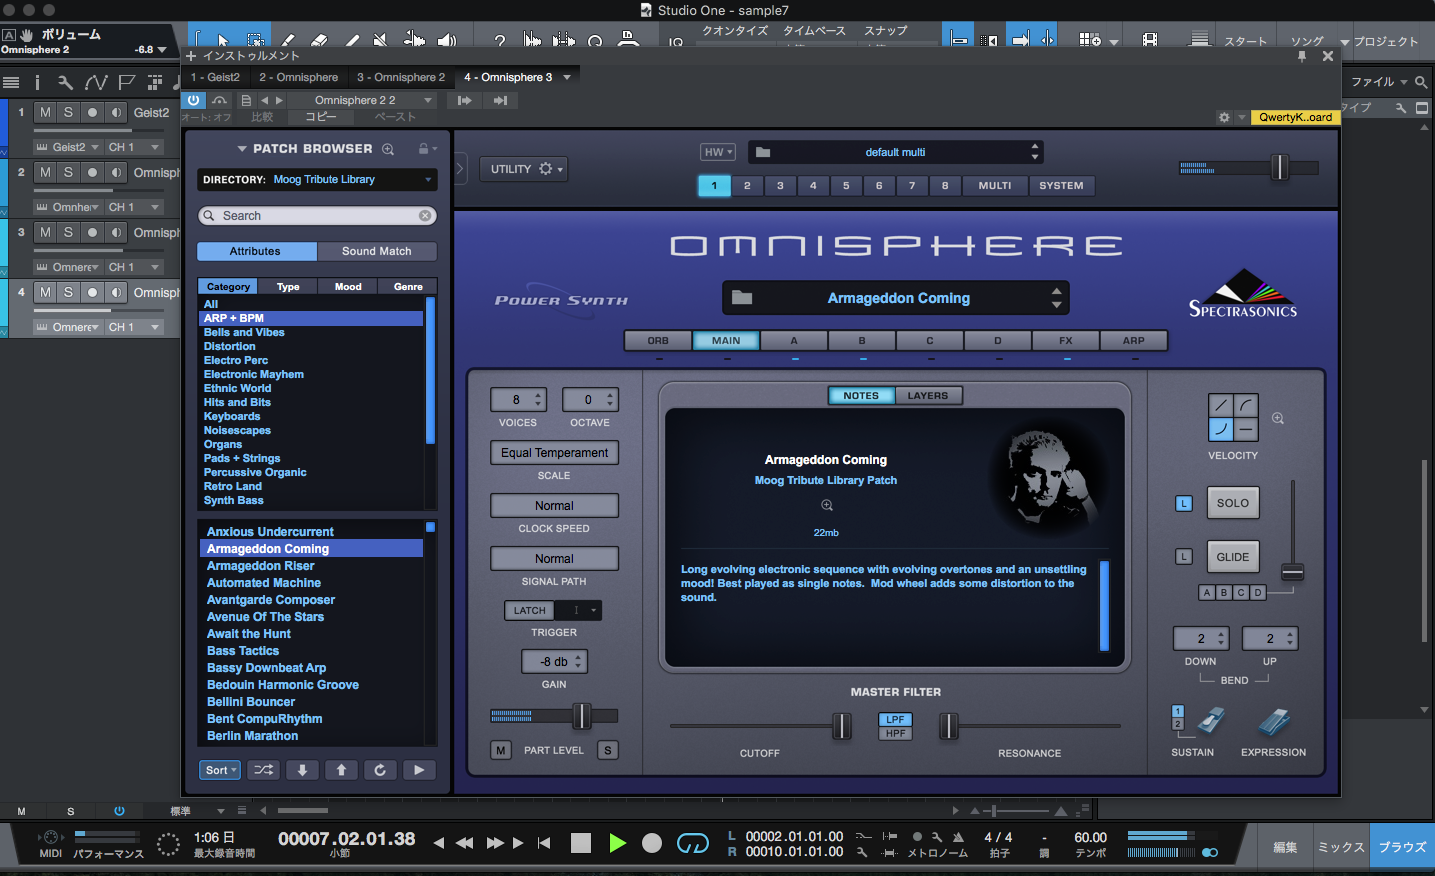Image resolution: width=1435 pixels, height=876 pixels.
Task: Click the folder icon beside Armageddon Coming
Action: (742, 298)
